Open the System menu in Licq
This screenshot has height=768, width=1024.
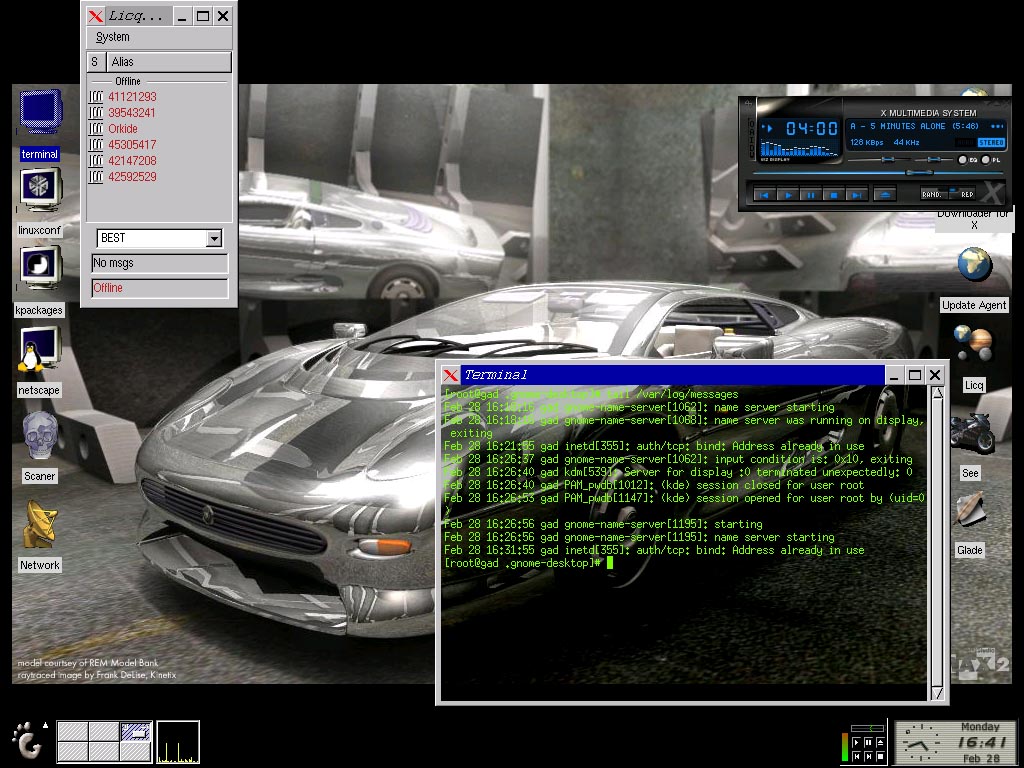112,37
